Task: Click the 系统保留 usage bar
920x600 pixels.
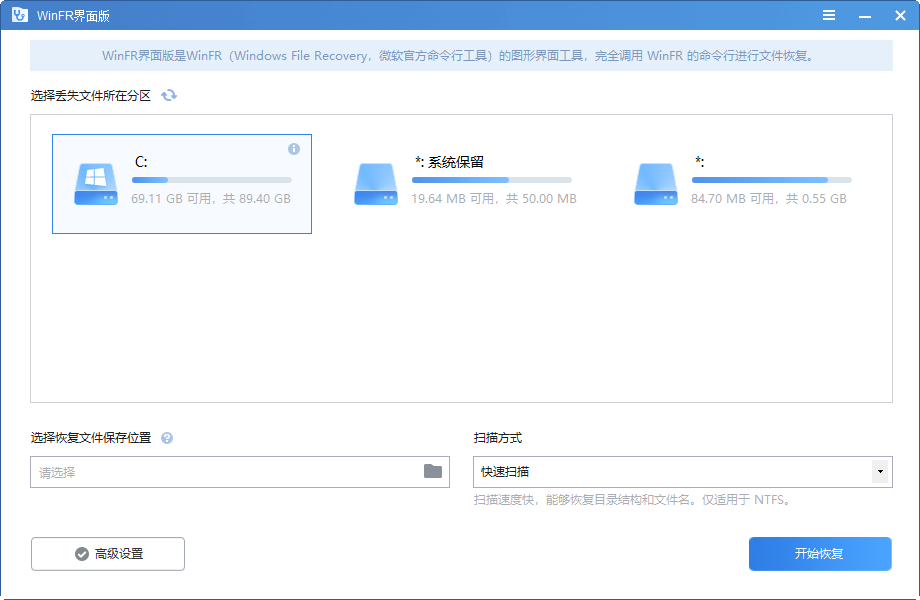Action: [x=492, y=180]
